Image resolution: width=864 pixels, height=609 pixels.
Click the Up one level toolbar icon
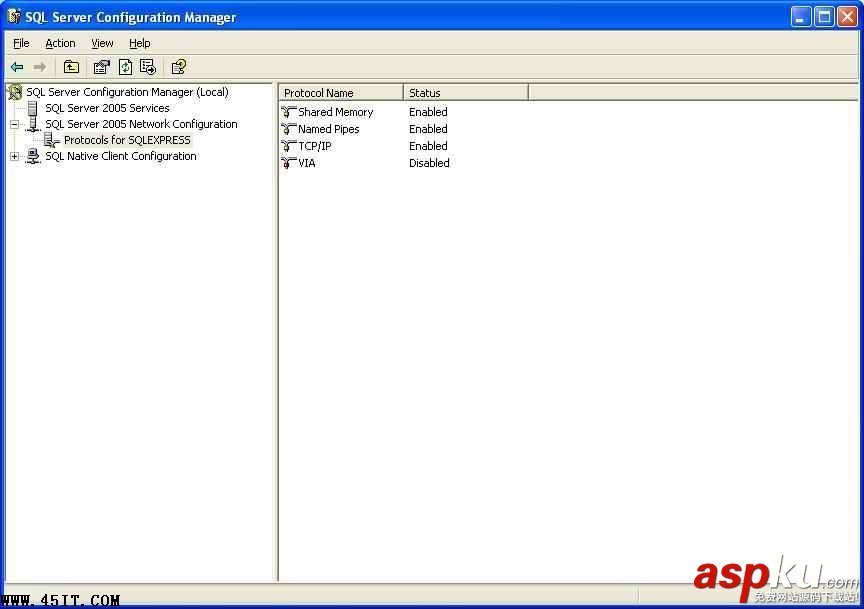(71, 67)
